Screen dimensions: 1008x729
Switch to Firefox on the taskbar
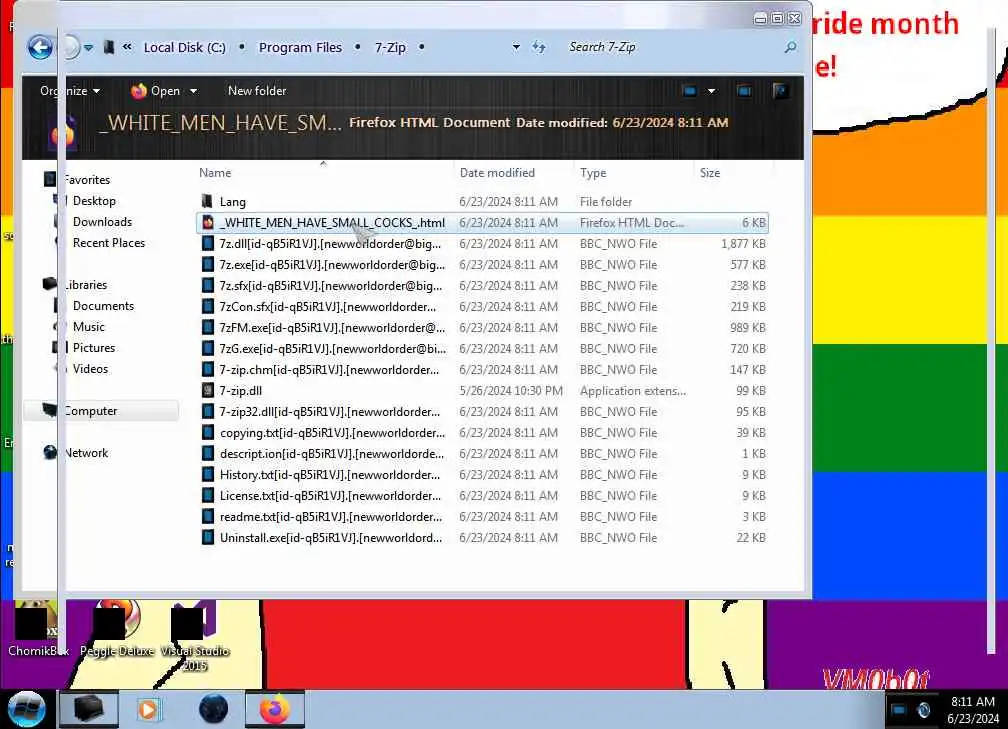[x=274, y=709]
